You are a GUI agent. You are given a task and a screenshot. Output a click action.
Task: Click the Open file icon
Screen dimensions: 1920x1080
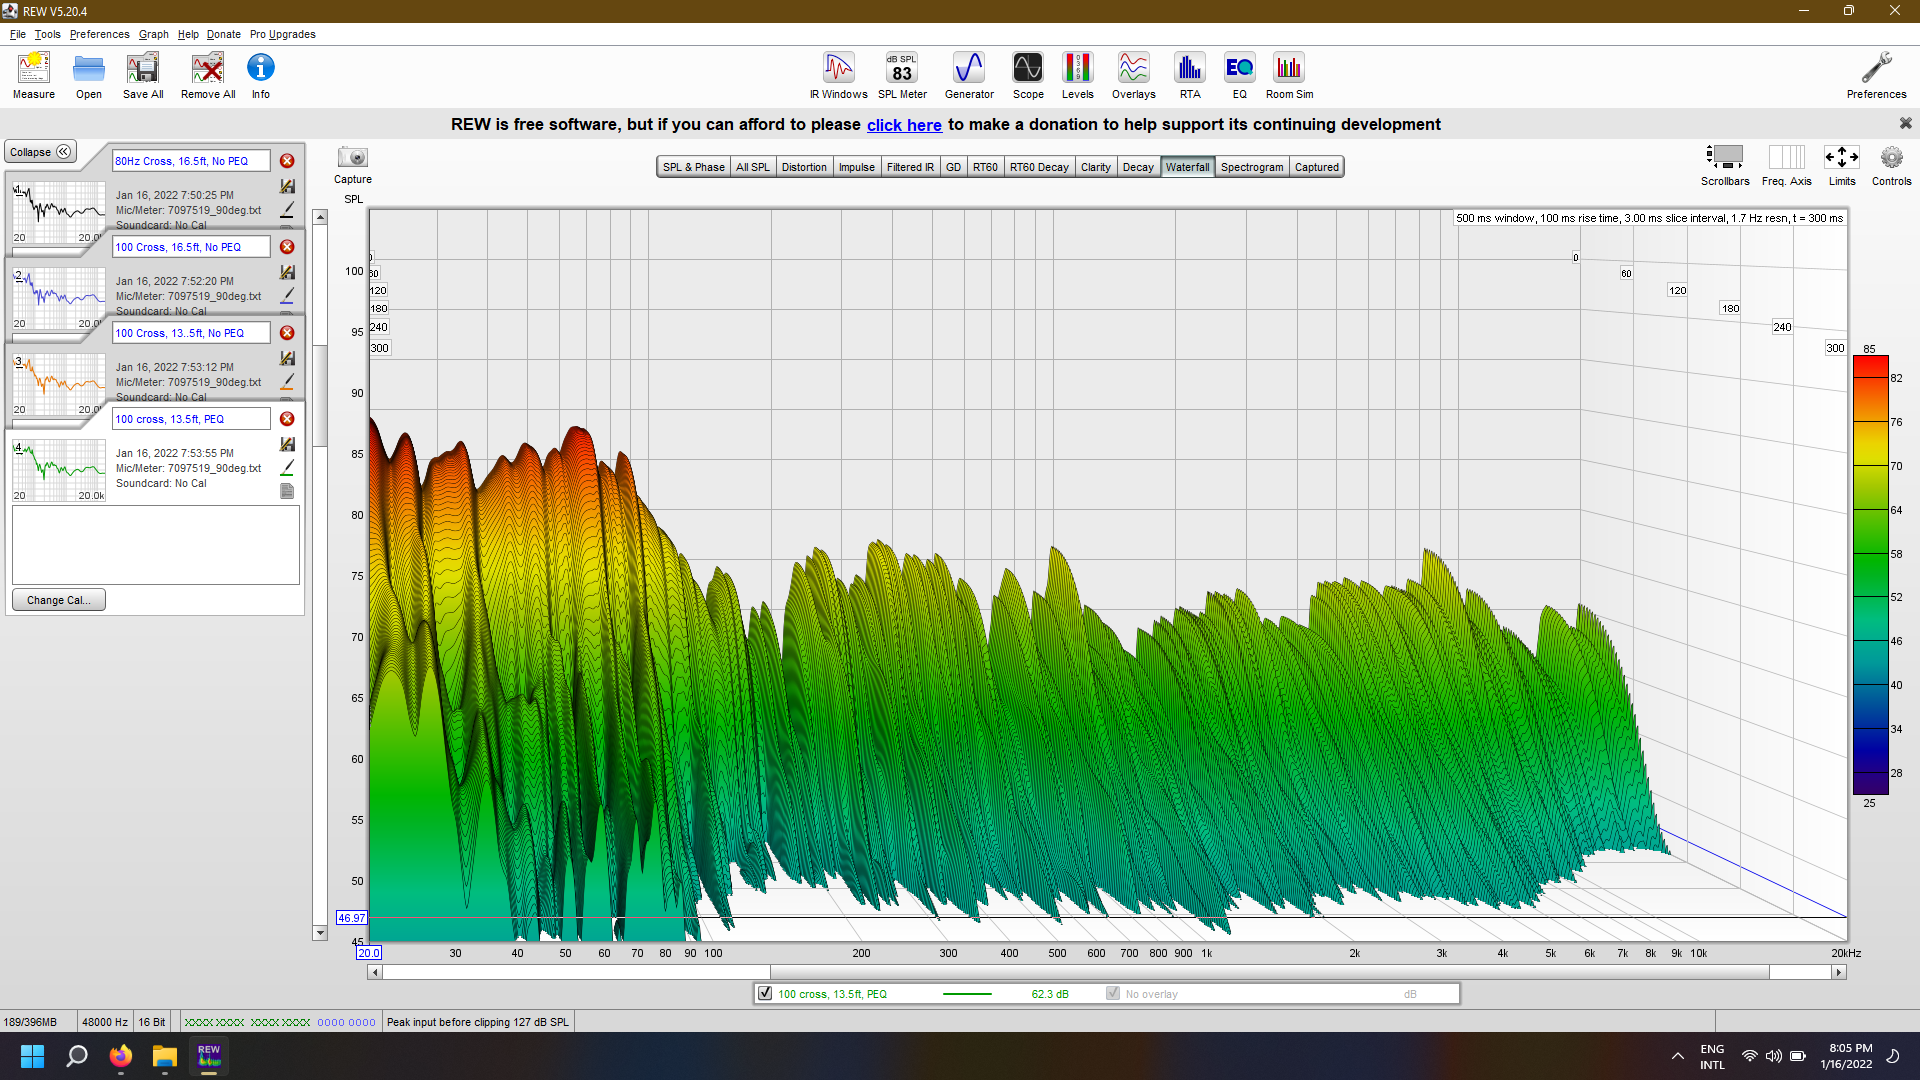[89, 76]
